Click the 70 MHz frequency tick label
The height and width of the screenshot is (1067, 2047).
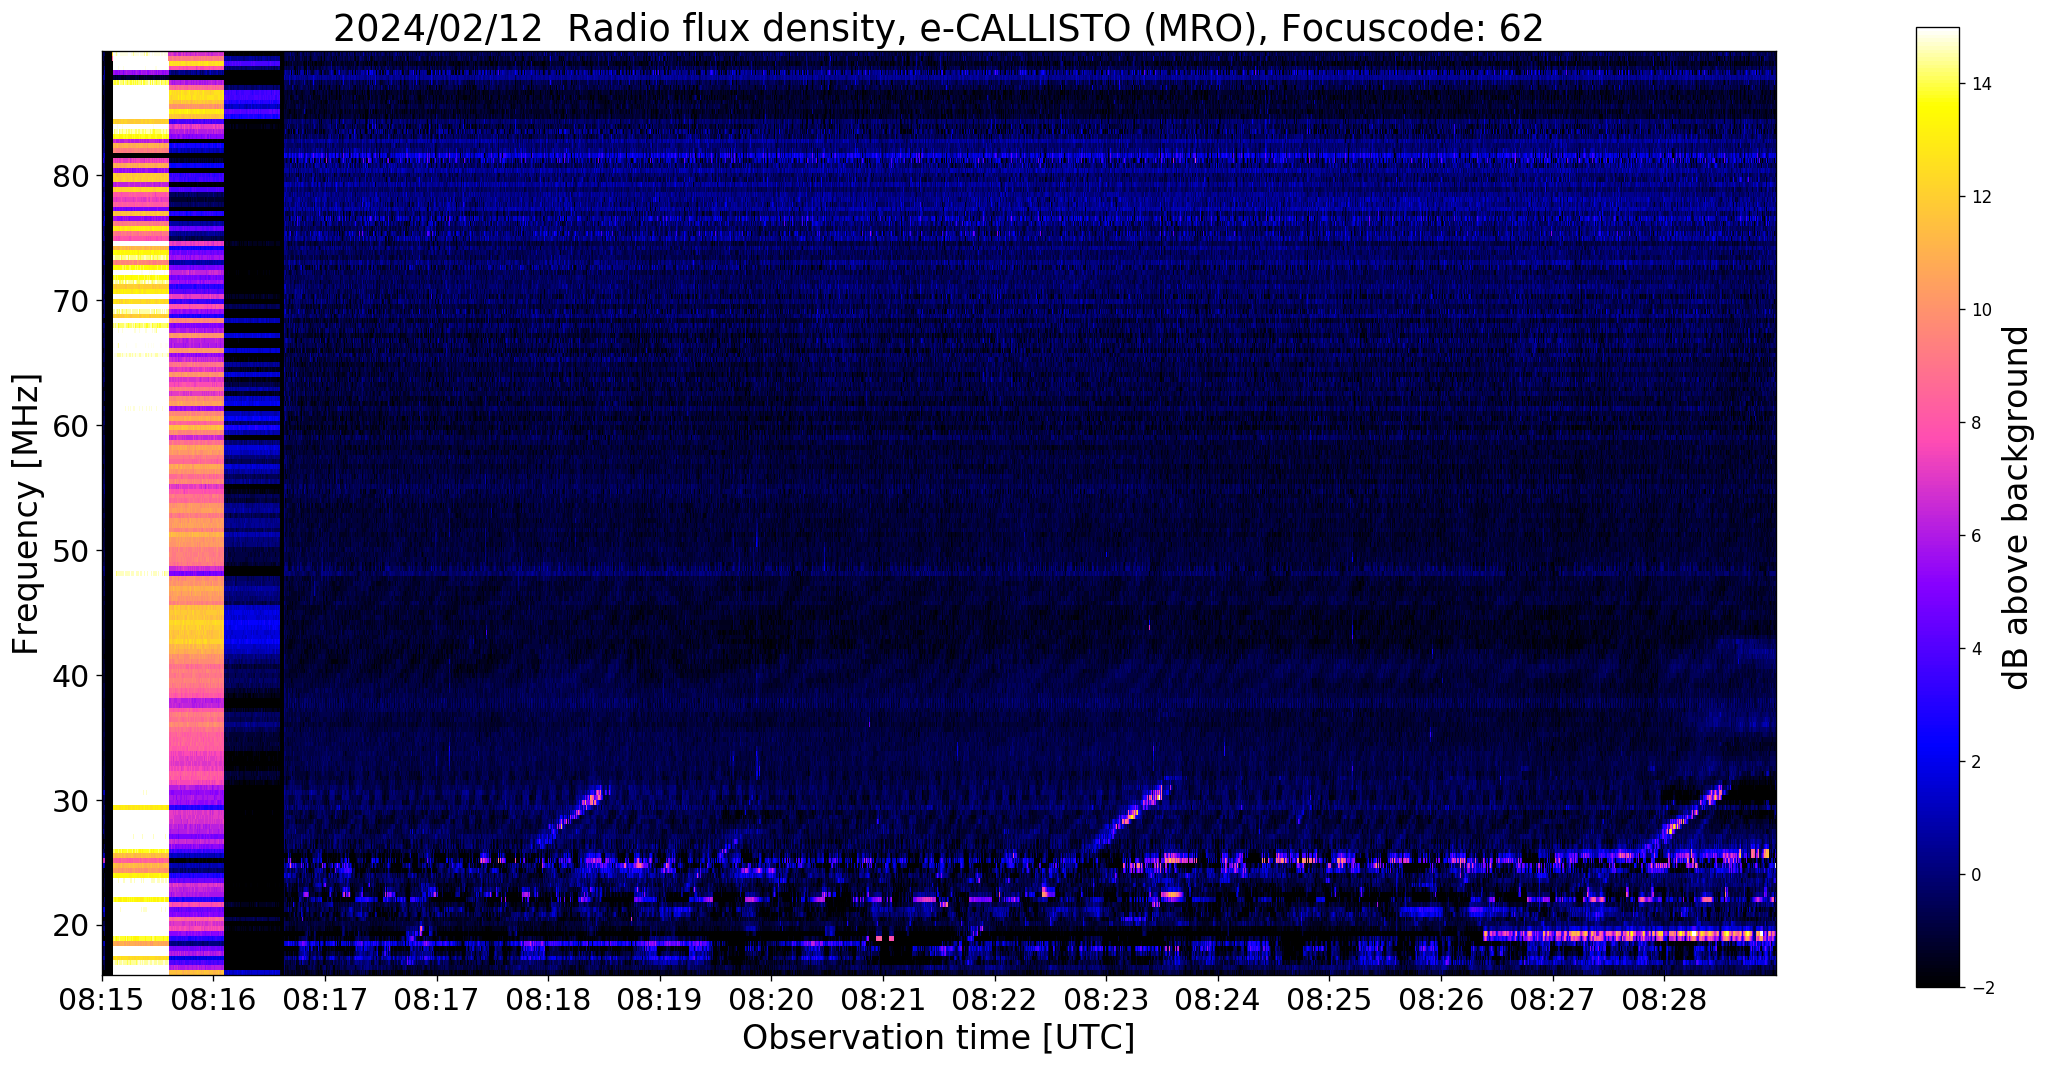(71, 301)
